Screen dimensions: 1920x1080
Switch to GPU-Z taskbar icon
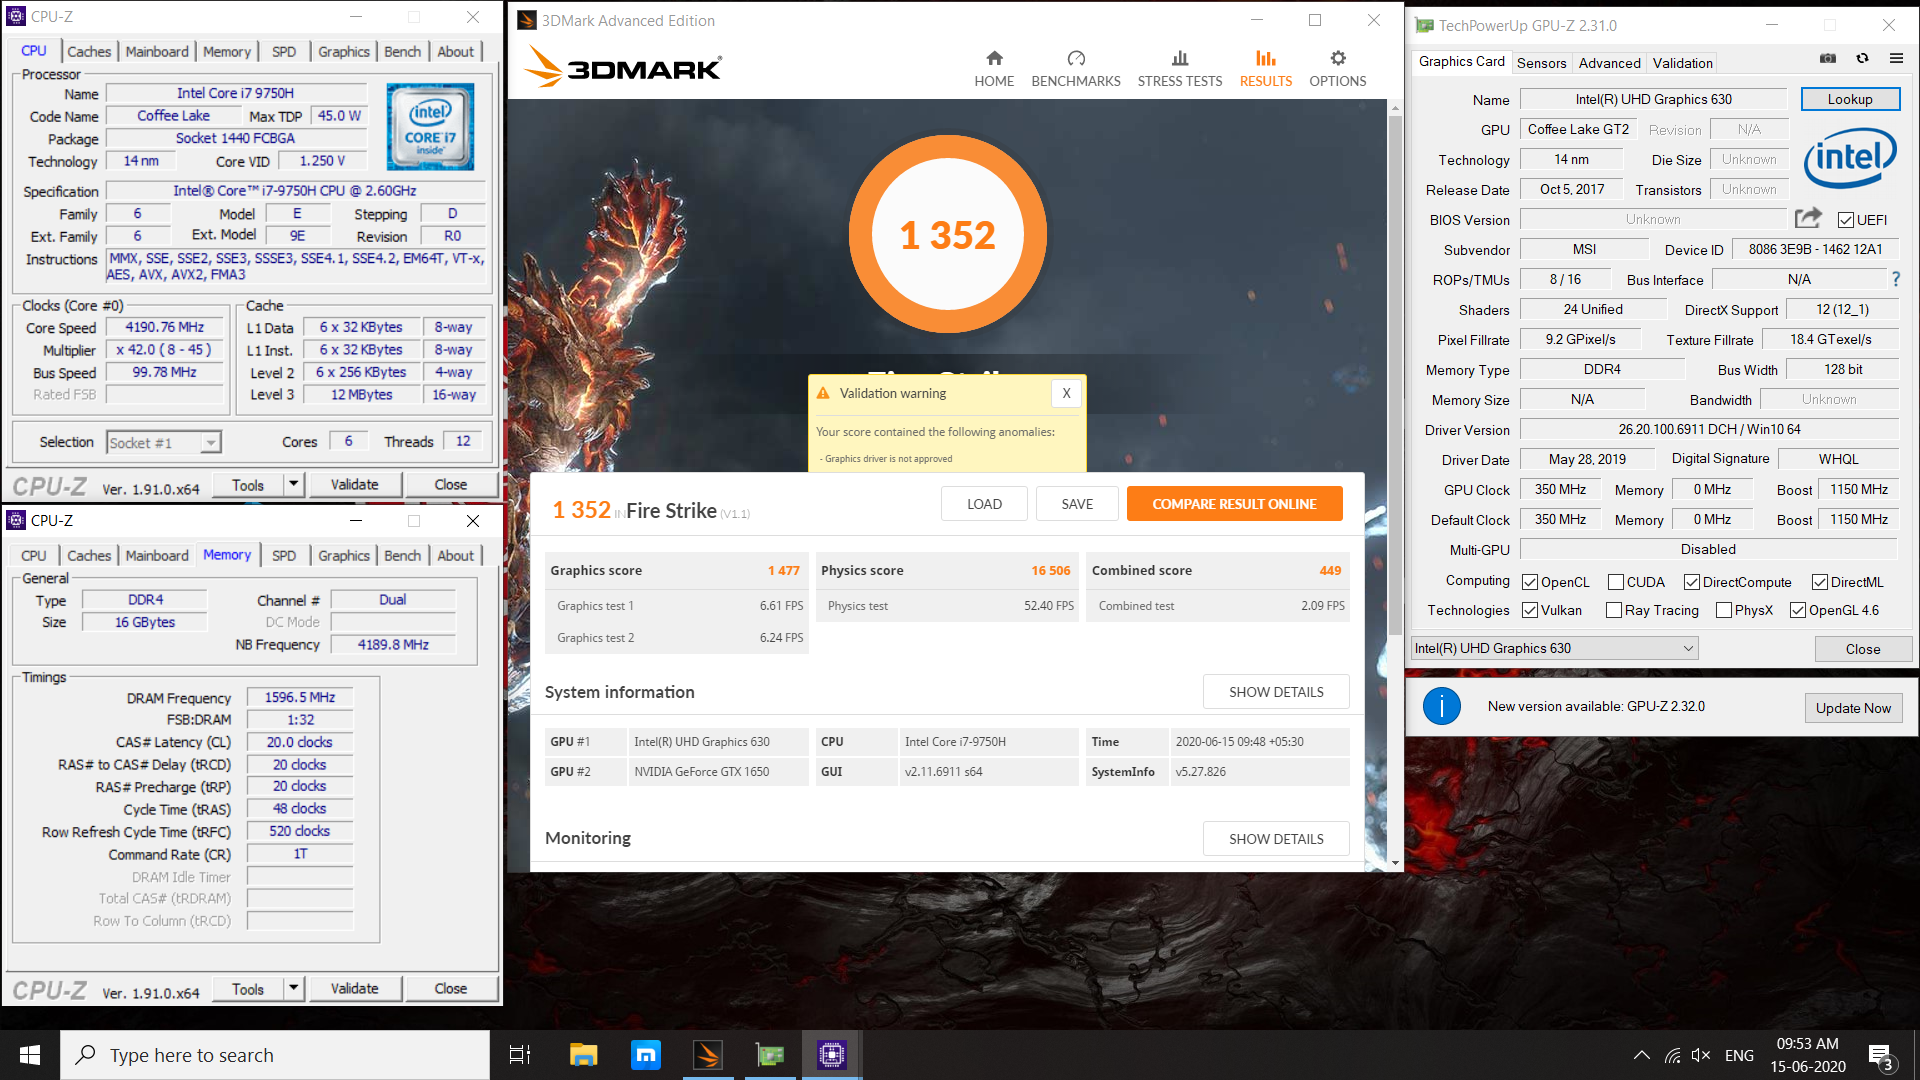[770, 1055]
